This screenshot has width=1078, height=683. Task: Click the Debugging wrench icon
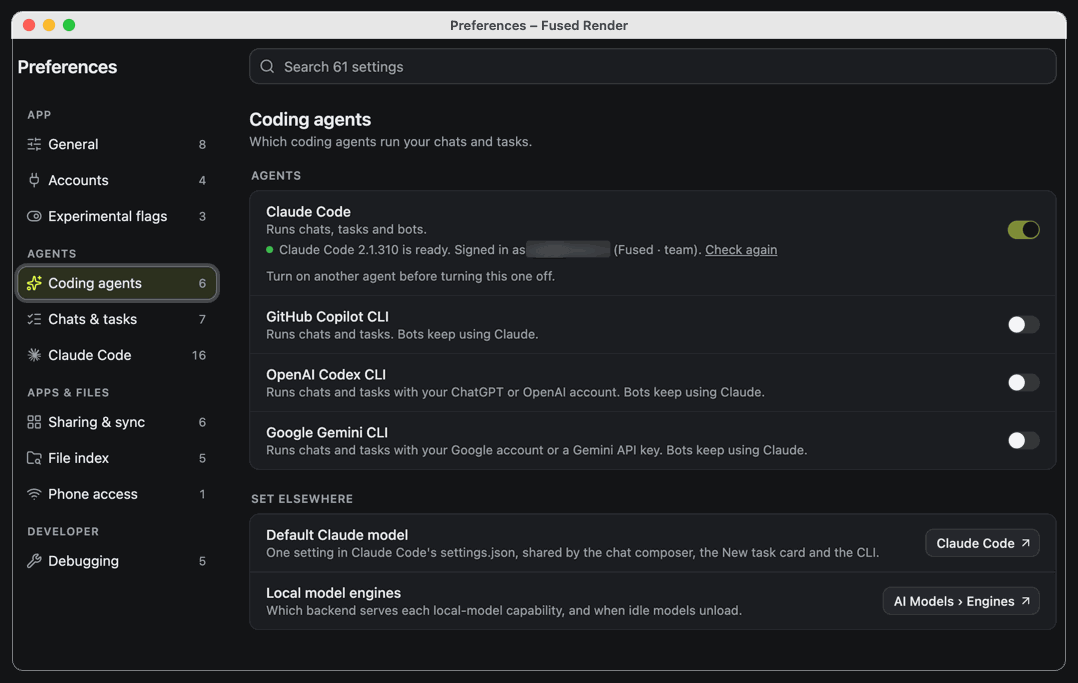tap(34, 561)
